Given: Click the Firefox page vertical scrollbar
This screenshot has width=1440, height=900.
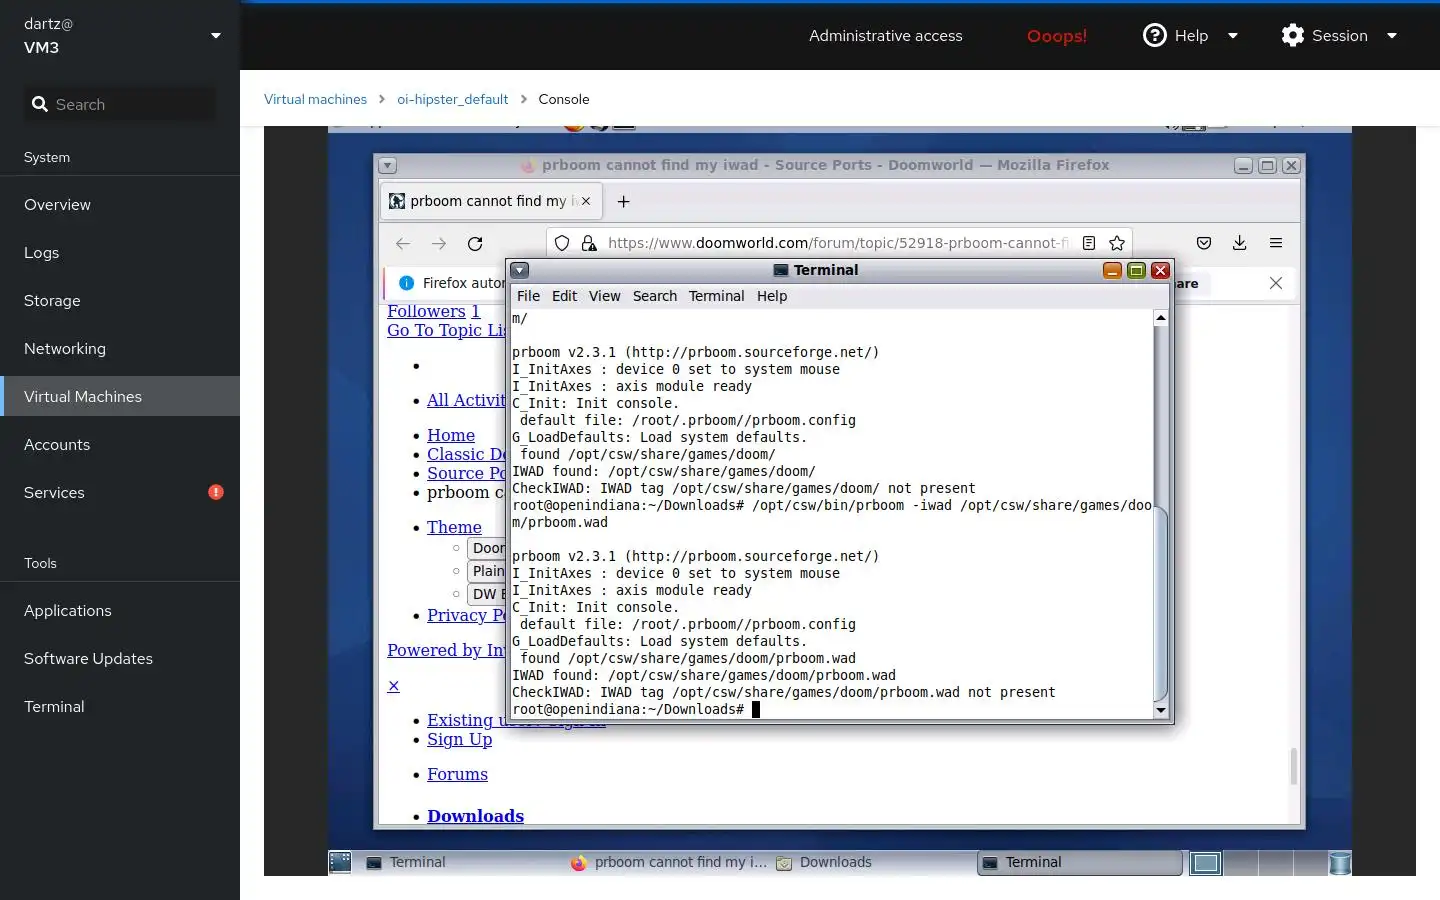Looking at the screenshot, I should [x=1293, y=767].
